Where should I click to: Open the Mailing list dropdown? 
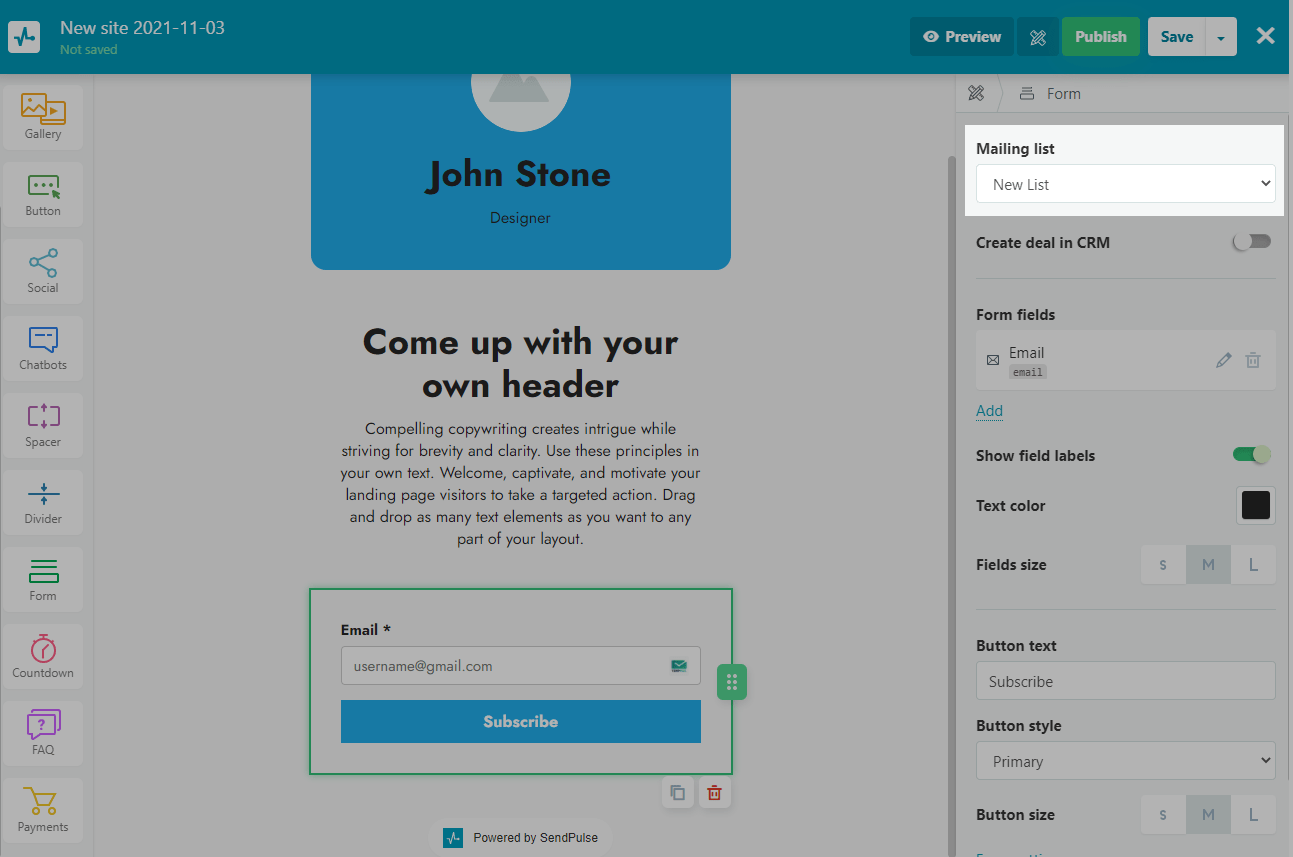1126,184
